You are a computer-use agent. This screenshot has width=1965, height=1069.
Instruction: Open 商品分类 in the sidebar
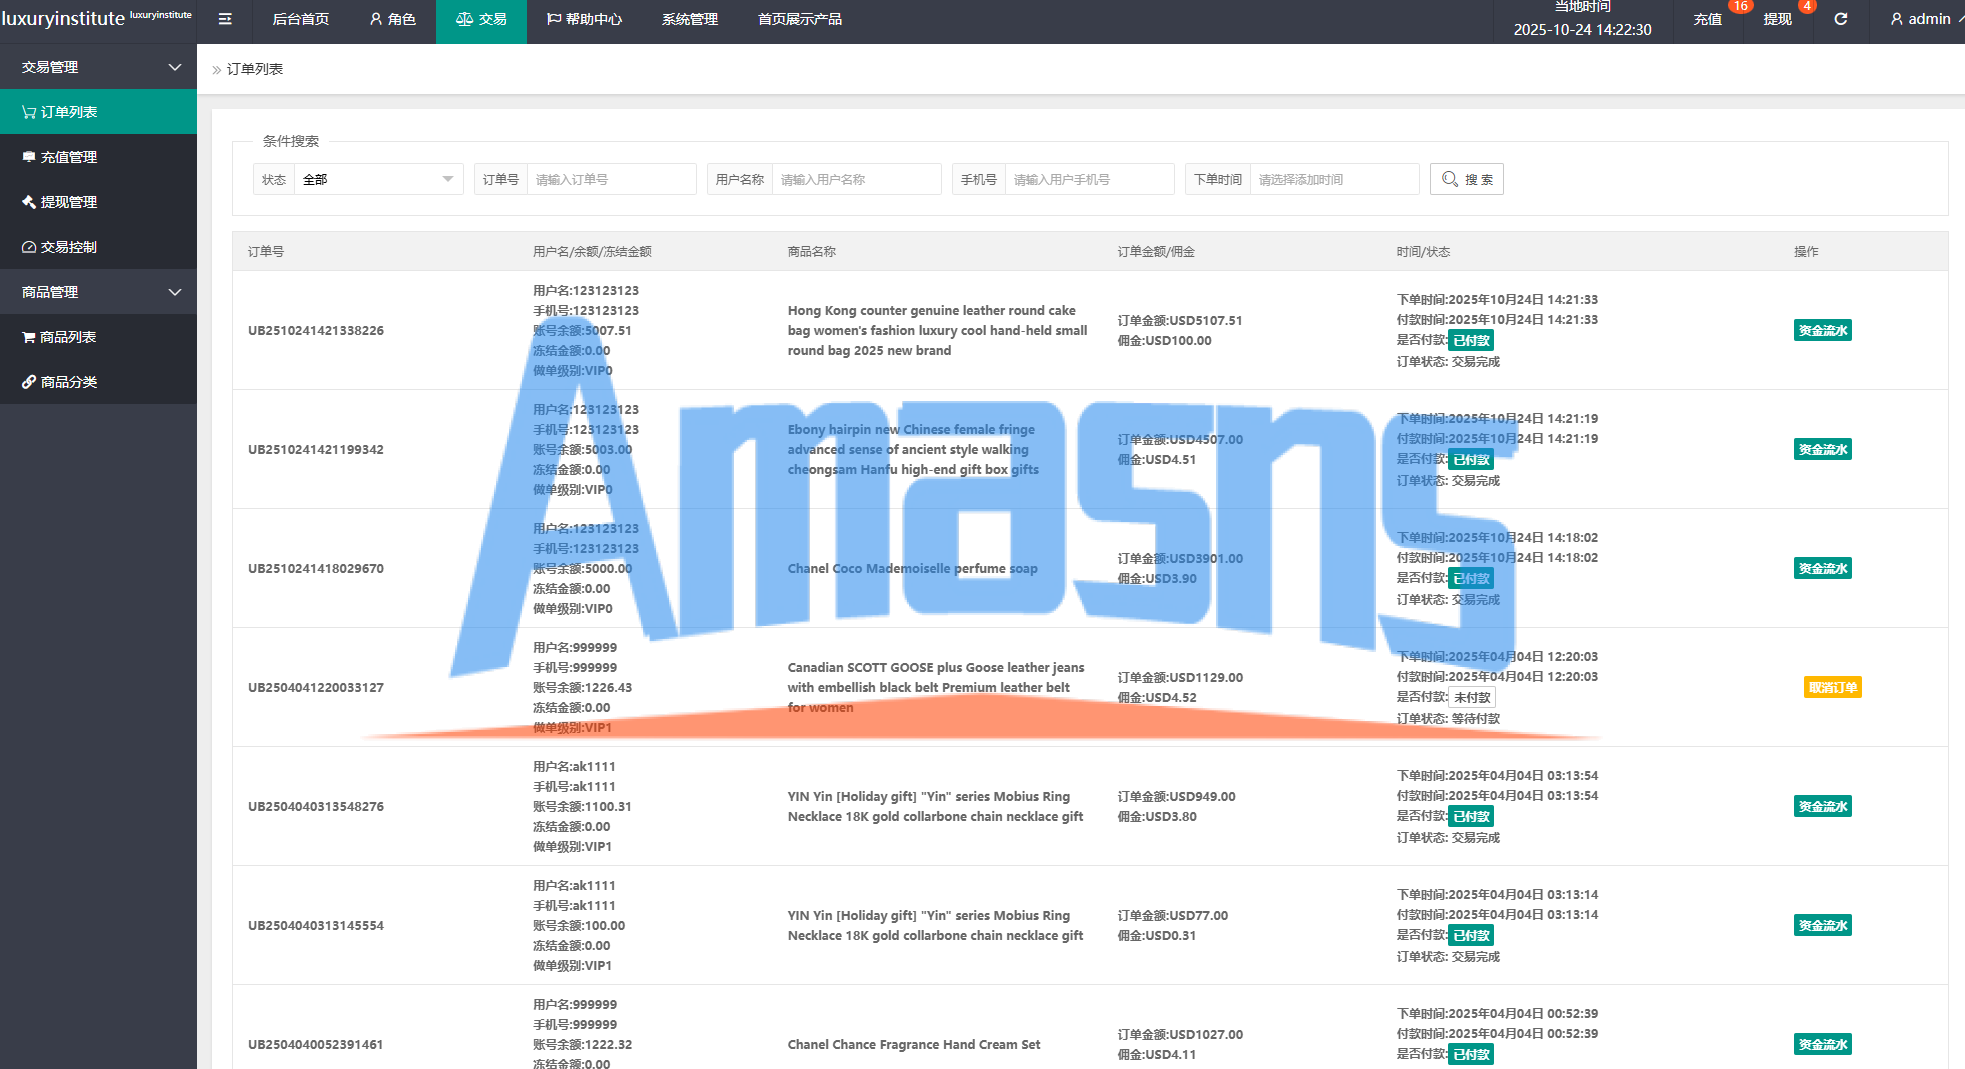(x=98, y=382)
